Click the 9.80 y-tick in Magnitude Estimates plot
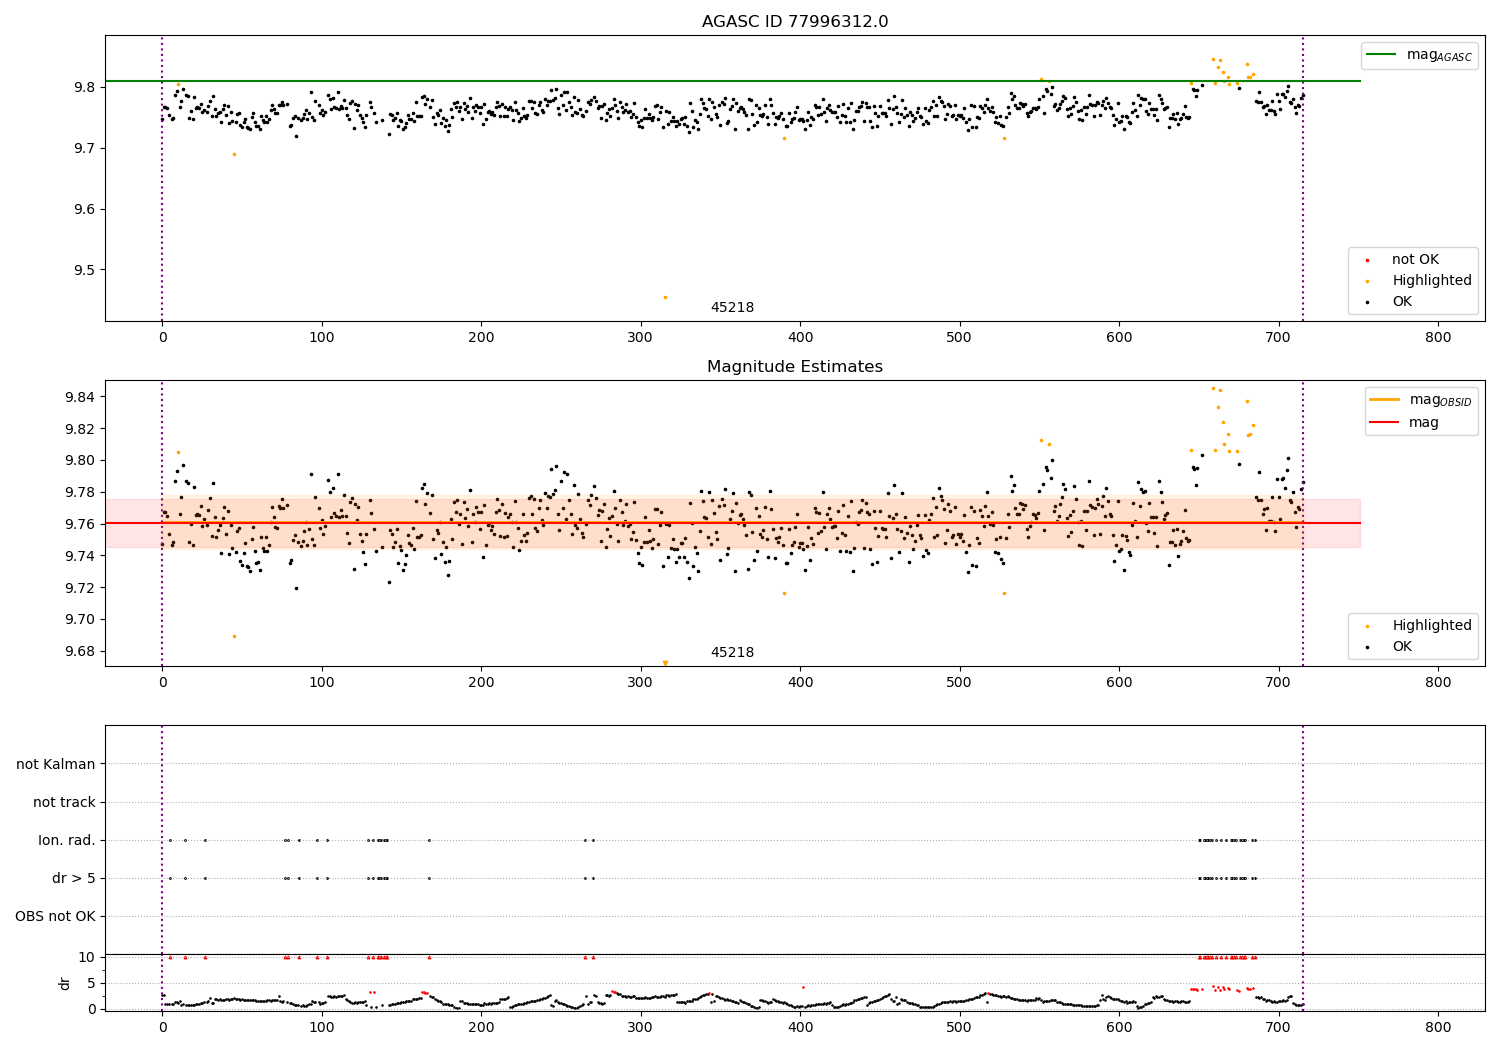The height and width of the screenshot is (1050, 1500). point(81,461)
